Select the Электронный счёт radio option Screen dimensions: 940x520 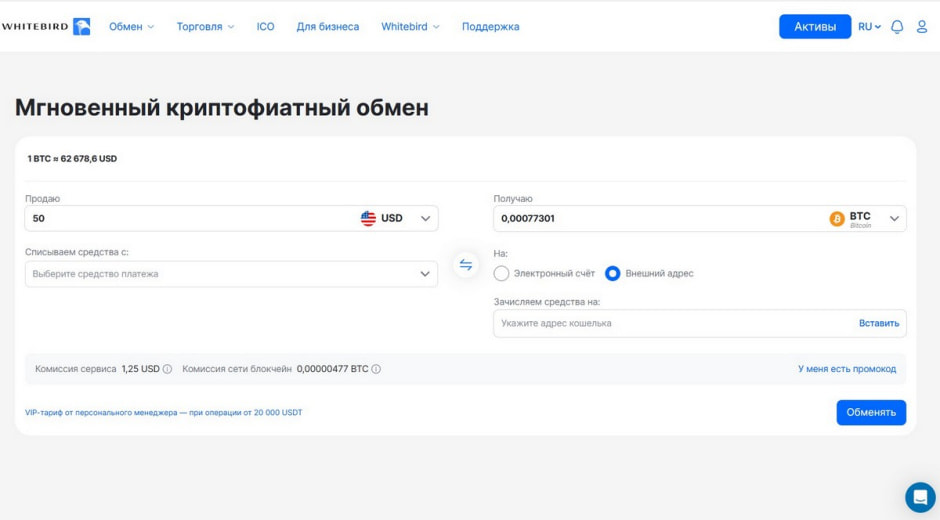(501, 273)
